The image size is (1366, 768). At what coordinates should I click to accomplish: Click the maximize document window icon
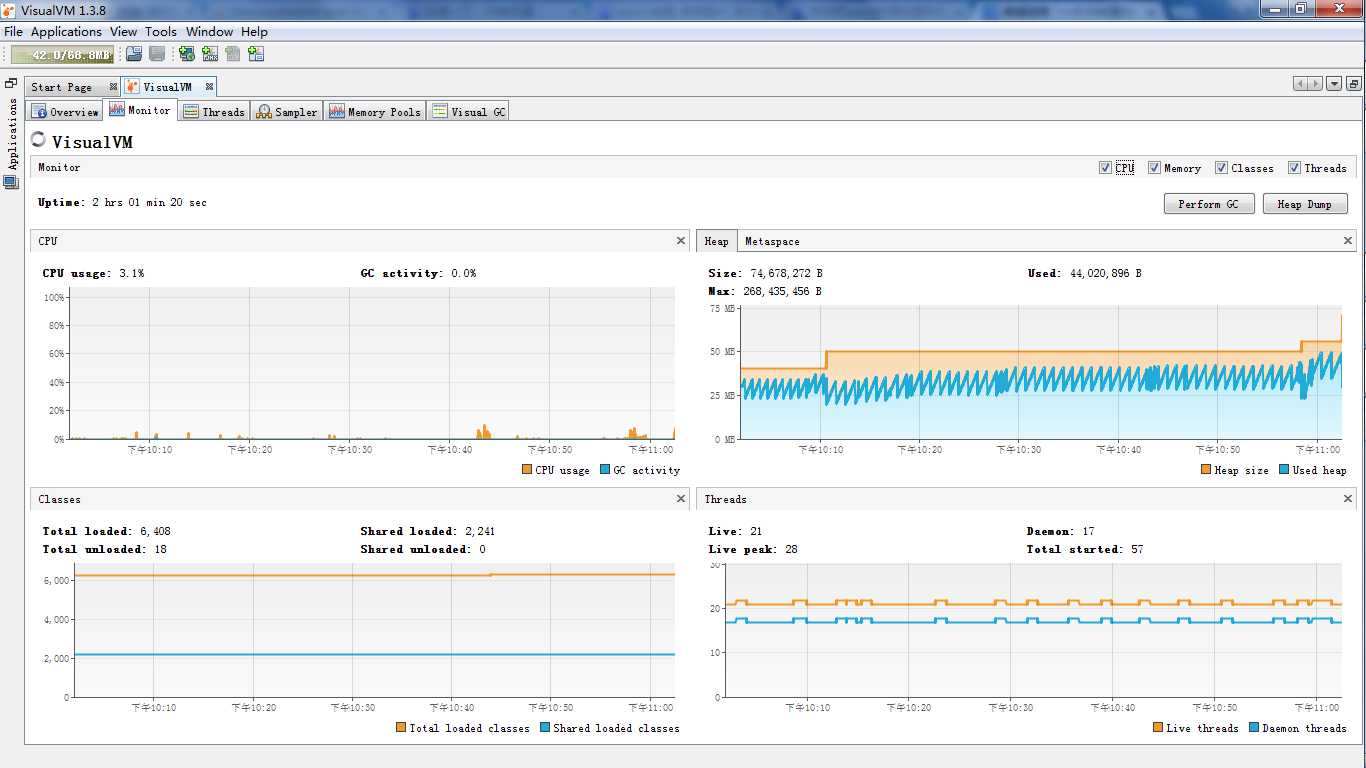pos(1354,84)
